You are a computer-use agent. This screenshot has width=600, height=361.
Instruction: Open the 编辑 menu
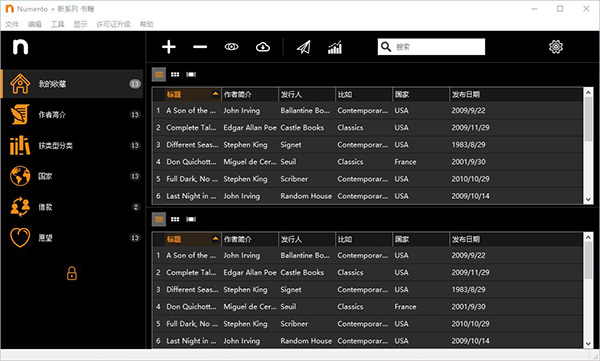click(34, 24)
